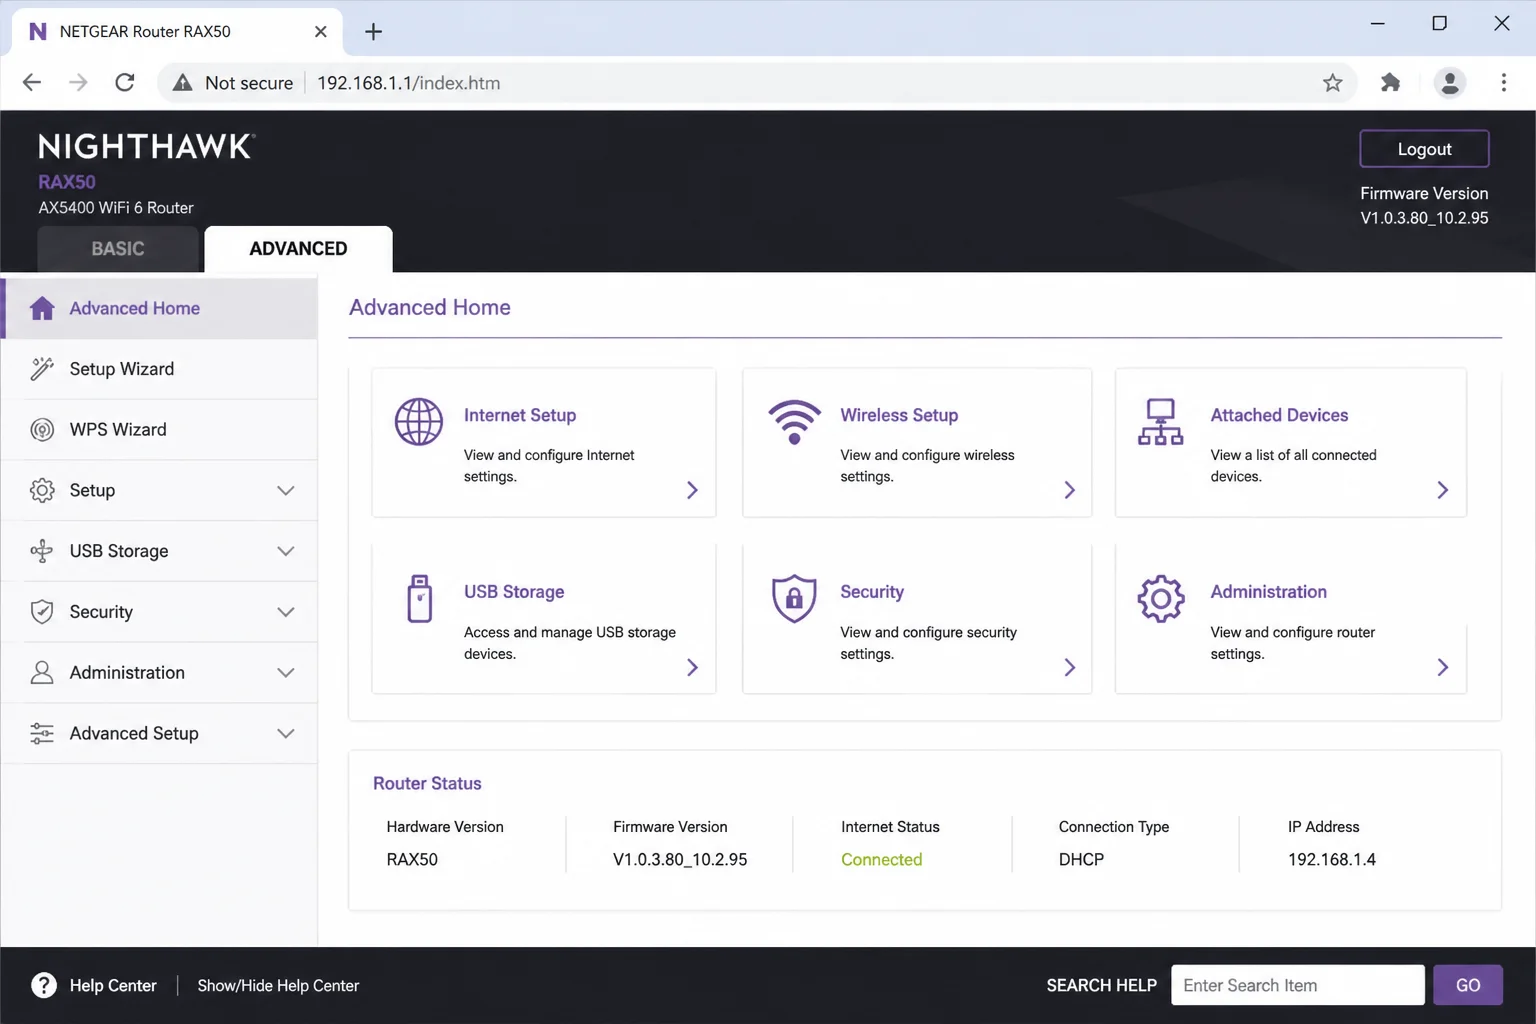The image size is (1536, 1024).
Task: Expand the Advanced Setup sidebar chevron
Action: click(286, 734)
